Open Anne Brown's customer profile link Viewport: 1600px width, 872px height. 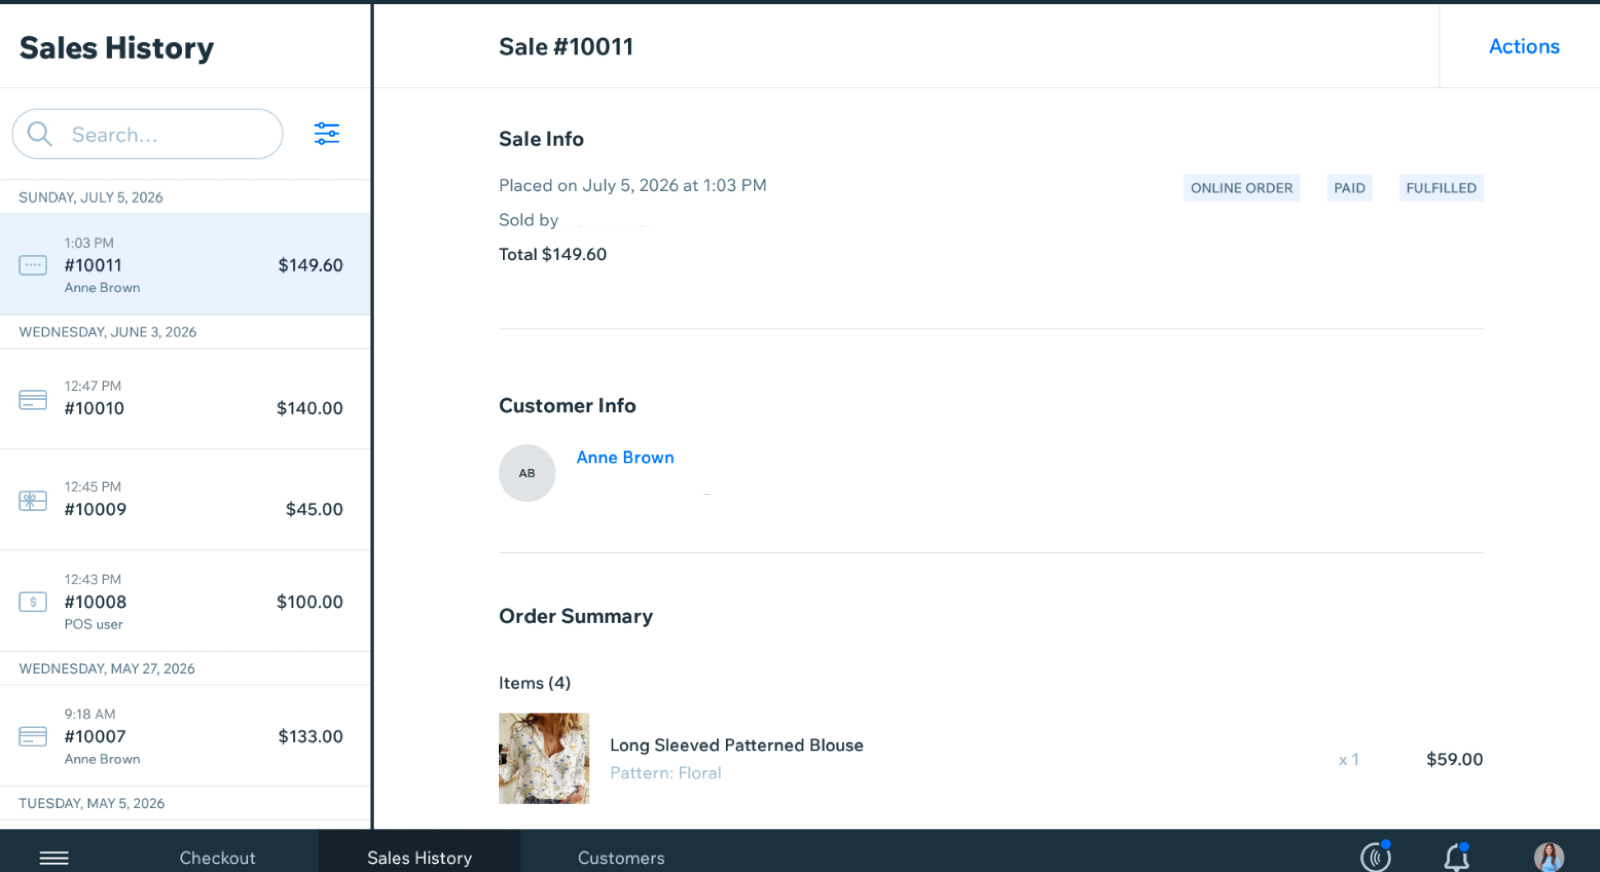(x=625, y=457)
